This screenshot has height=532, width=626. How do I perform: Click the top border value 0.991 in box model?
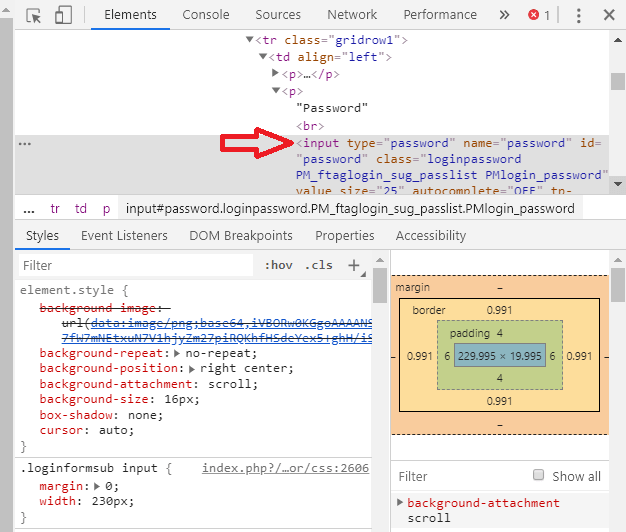click(499, 310)
